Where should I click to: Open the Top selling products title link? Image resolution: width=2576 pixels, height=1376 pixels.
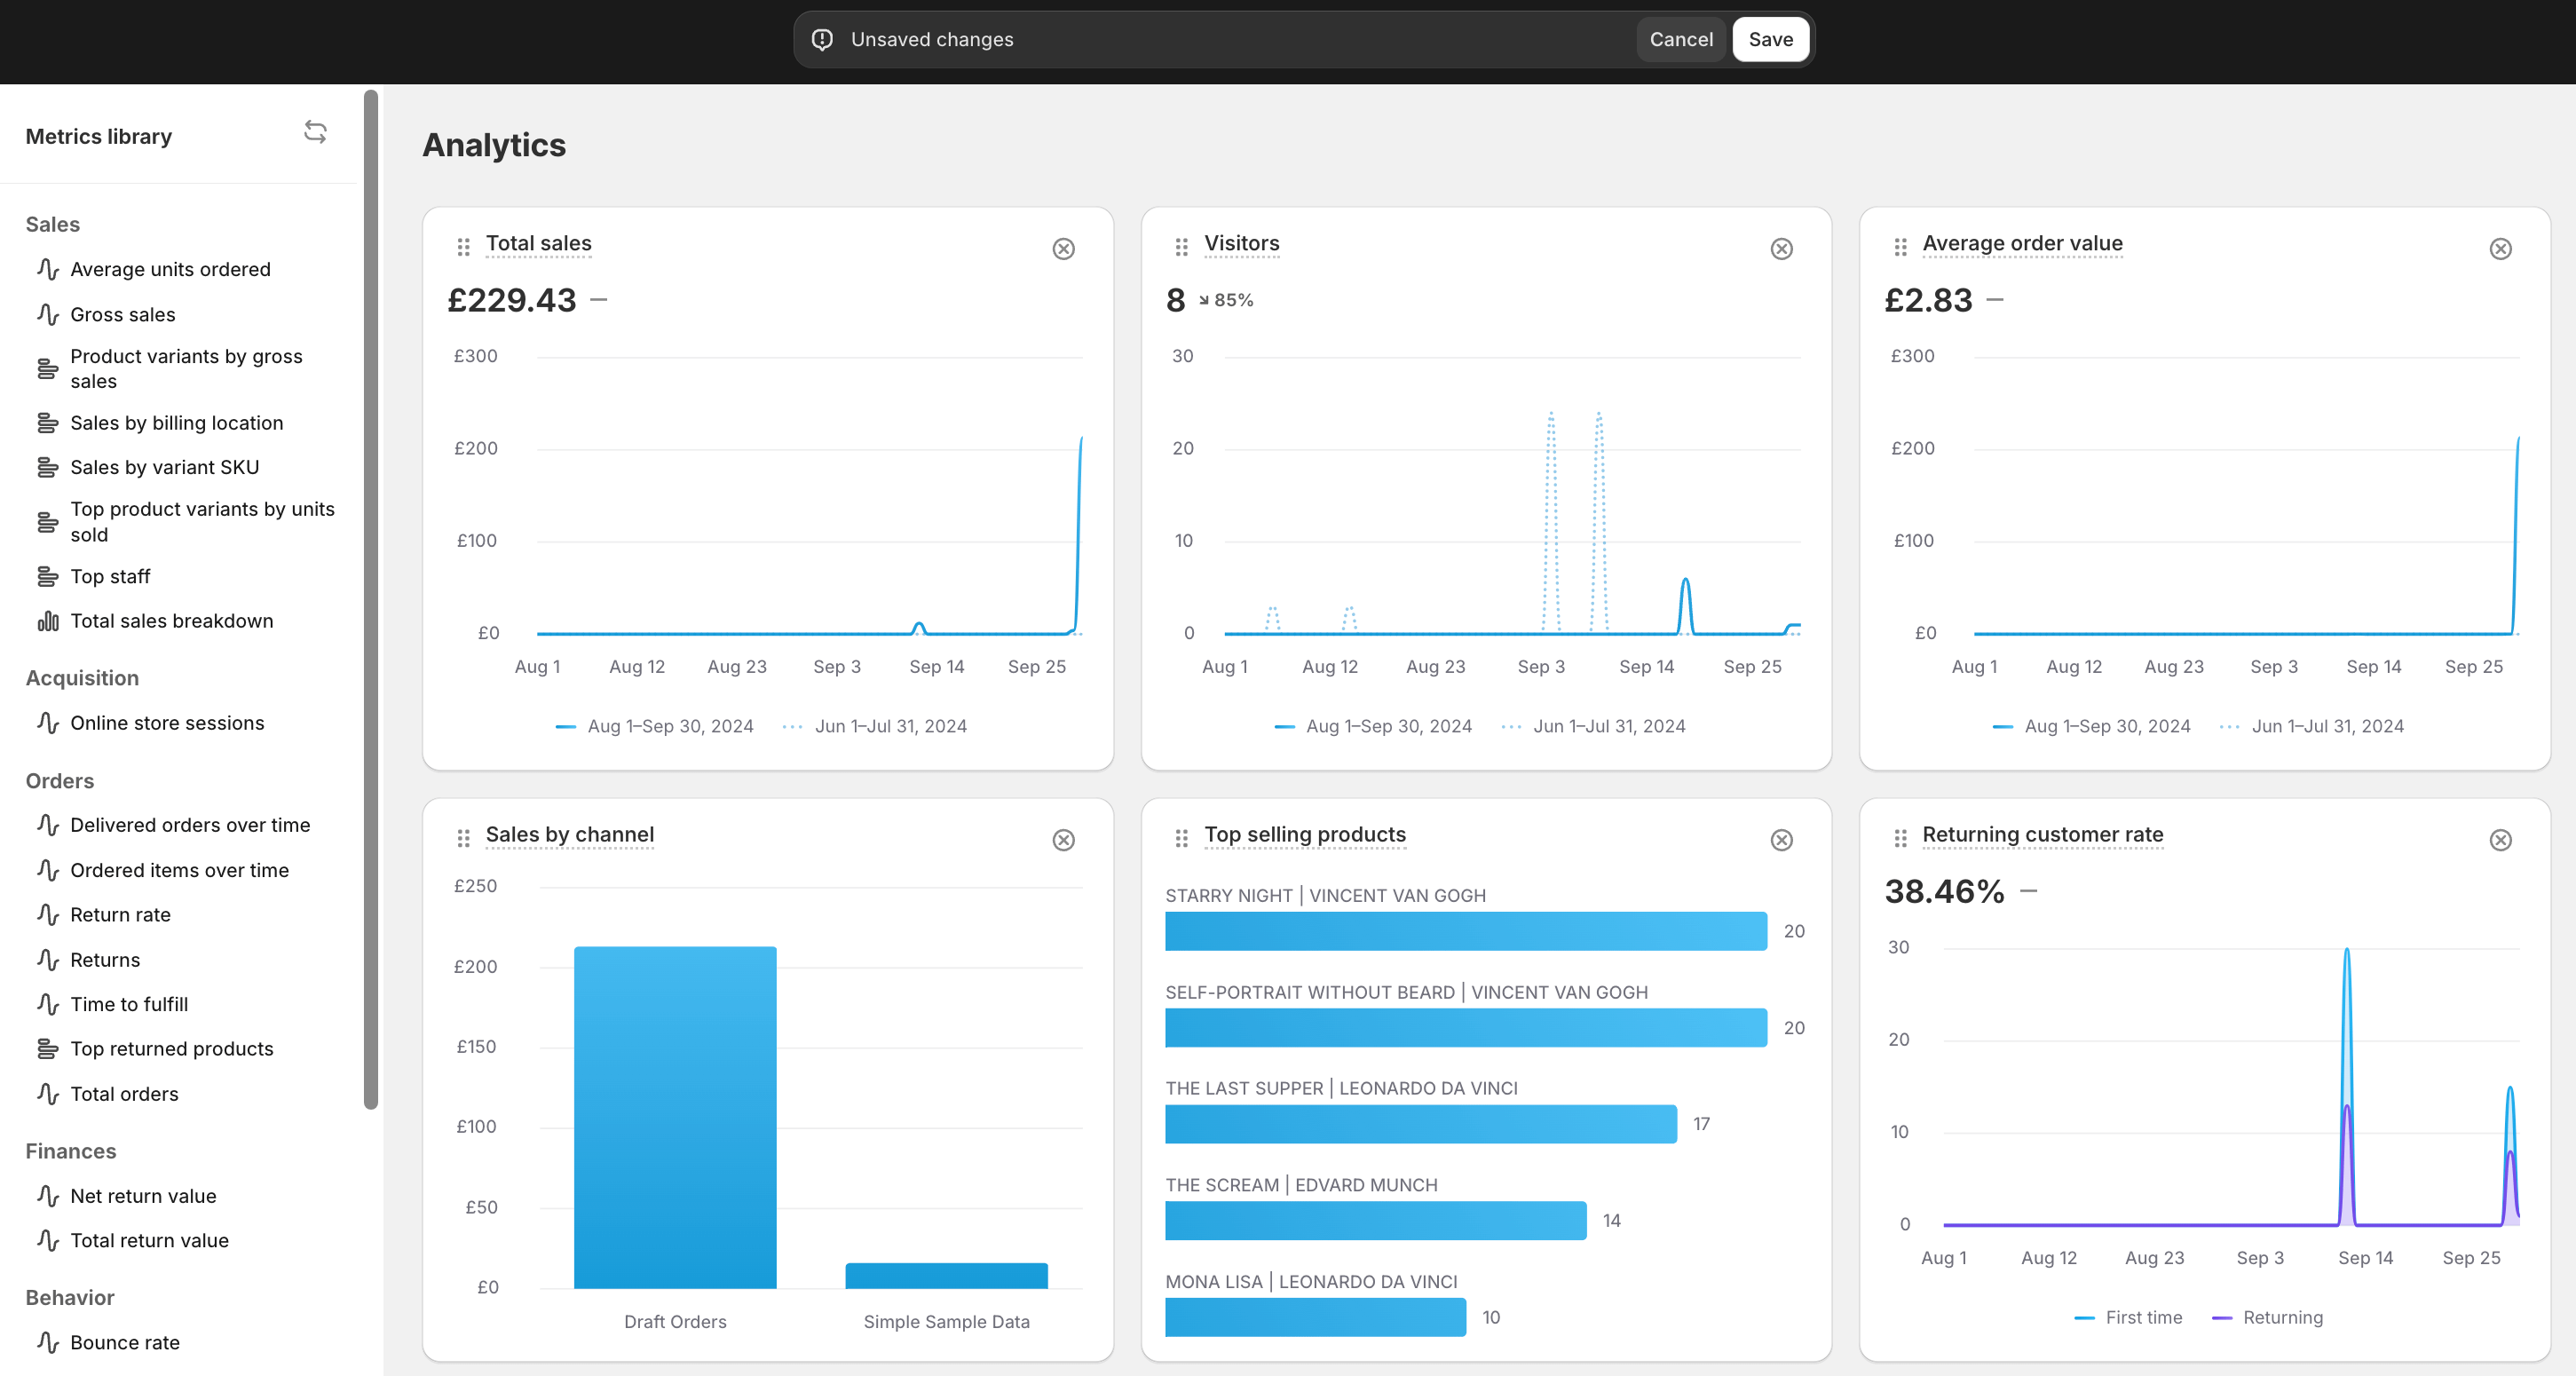coord(1304,834)
